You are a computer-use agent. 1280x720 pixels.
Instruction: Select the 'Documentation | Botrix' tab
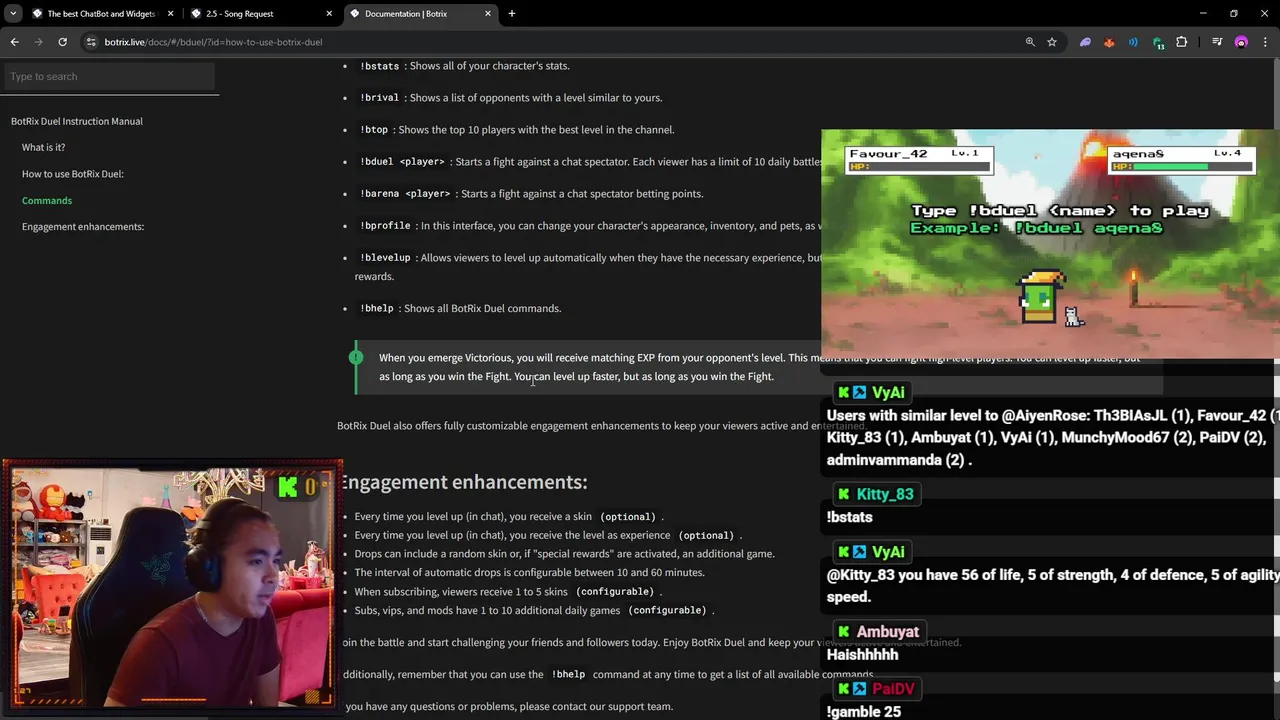click(420, 14)
